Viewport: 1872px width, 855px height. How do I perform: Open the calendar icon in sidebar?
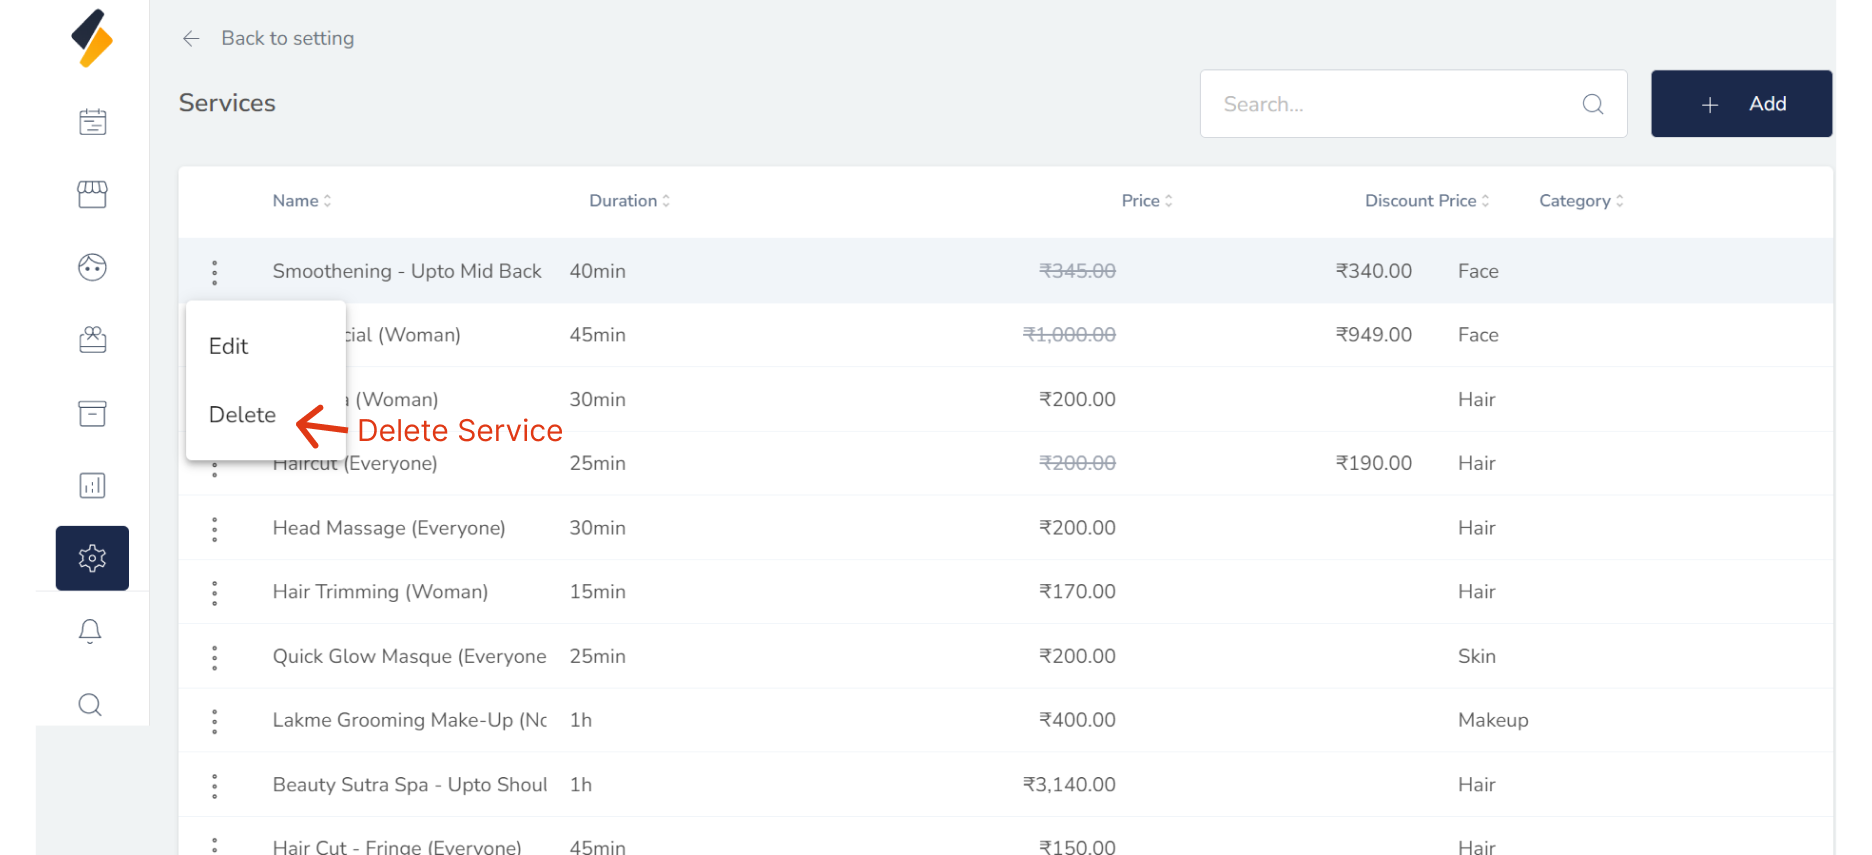click(x=92, y=122)
